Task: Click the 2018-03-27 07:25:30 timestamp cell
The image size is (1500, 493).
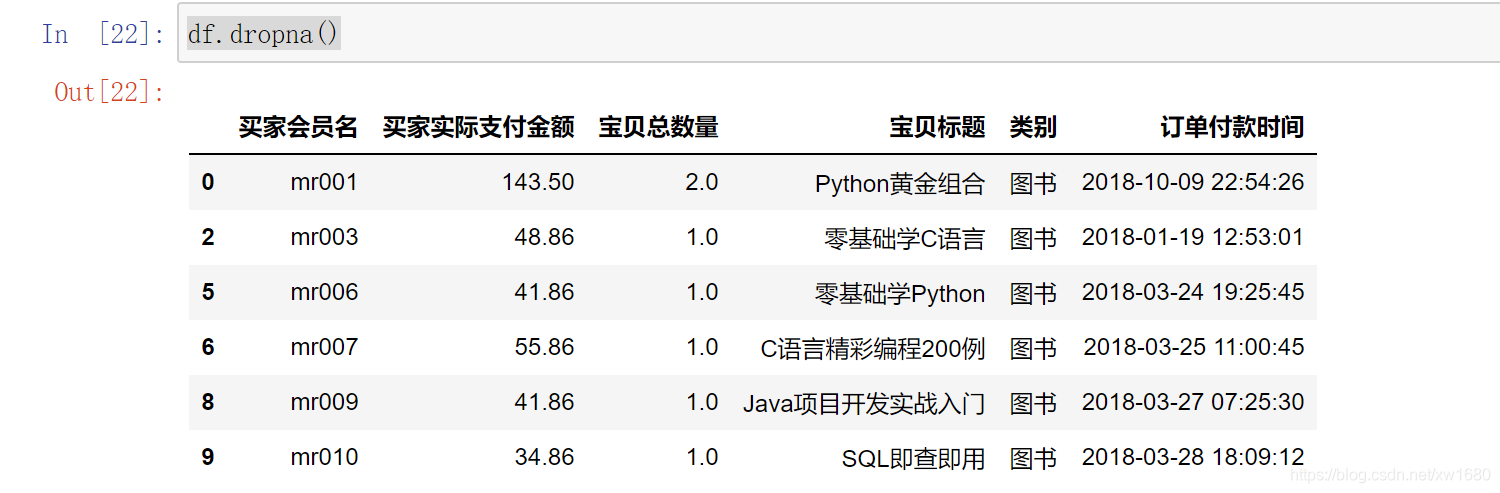Action: click(1193, 402)
